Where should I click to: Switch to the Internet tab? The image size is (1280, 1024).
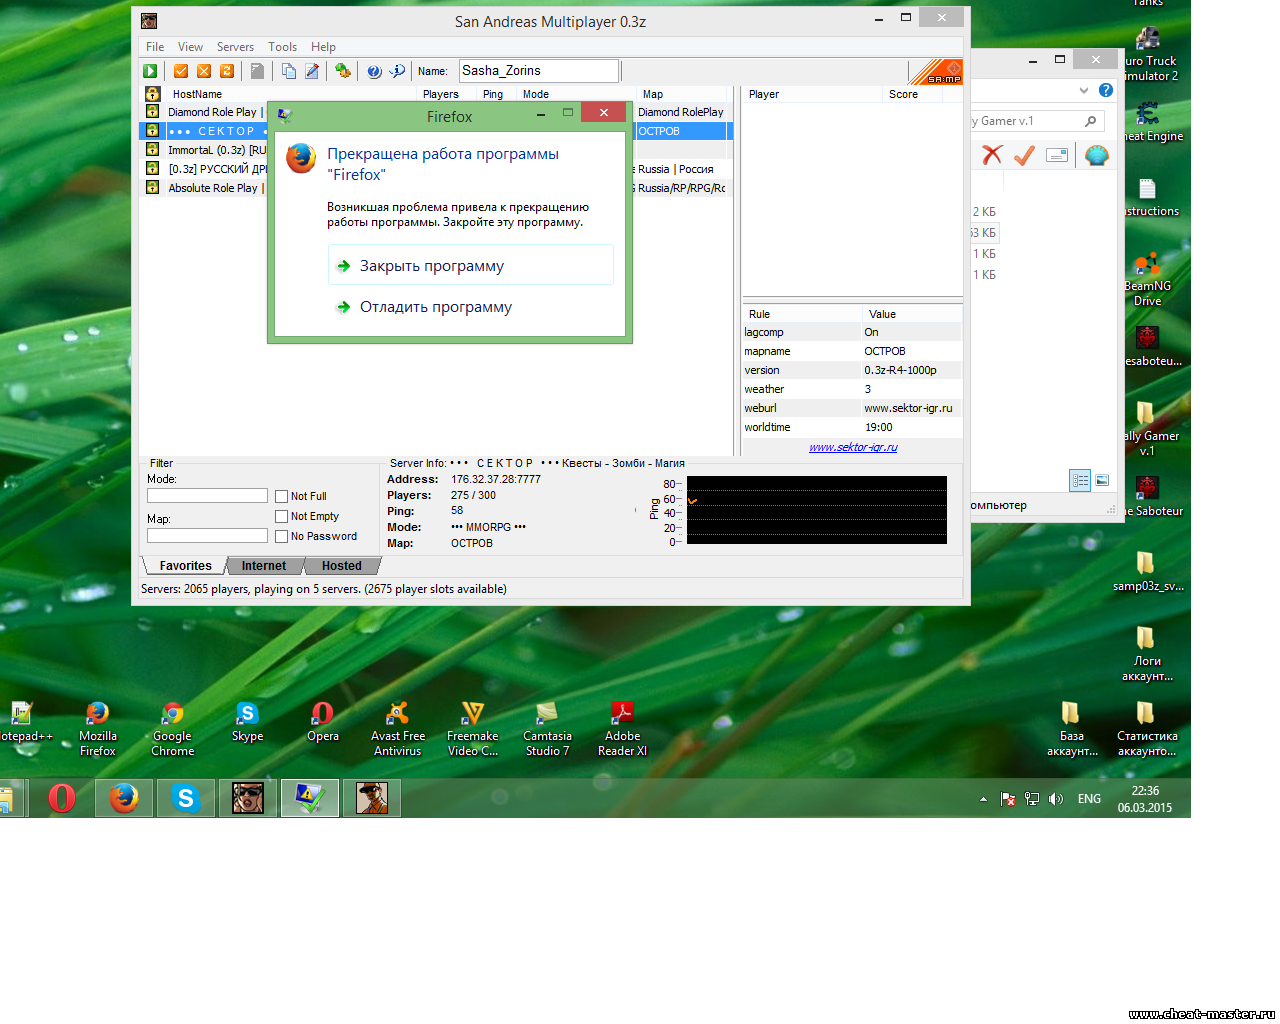pos(264,566)
